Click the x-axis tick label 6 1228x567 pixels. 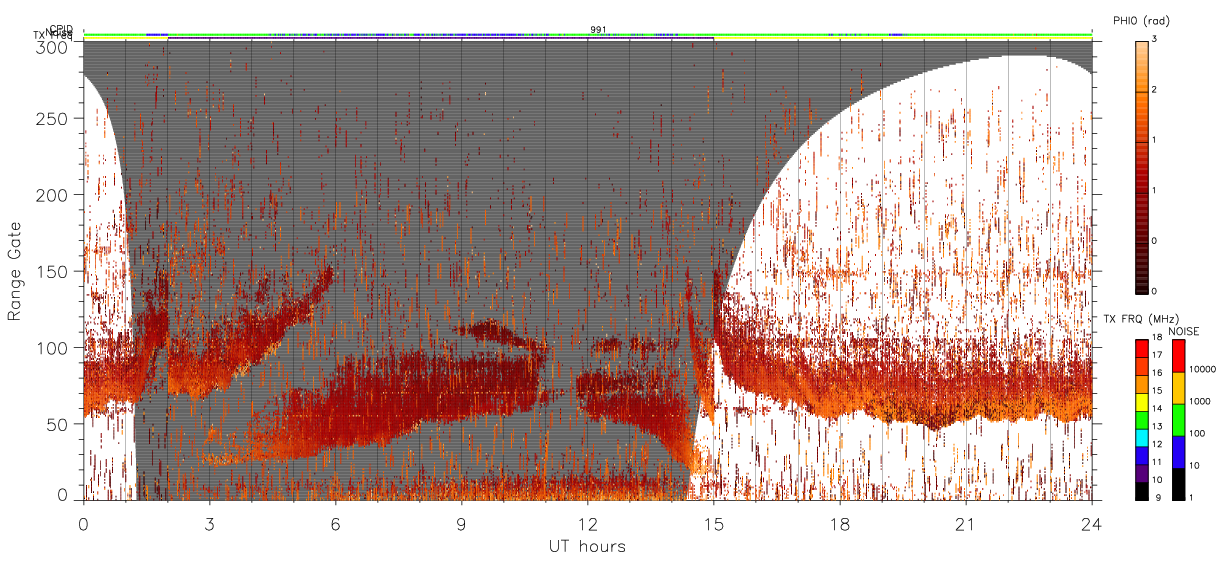(x=335, y=524)
